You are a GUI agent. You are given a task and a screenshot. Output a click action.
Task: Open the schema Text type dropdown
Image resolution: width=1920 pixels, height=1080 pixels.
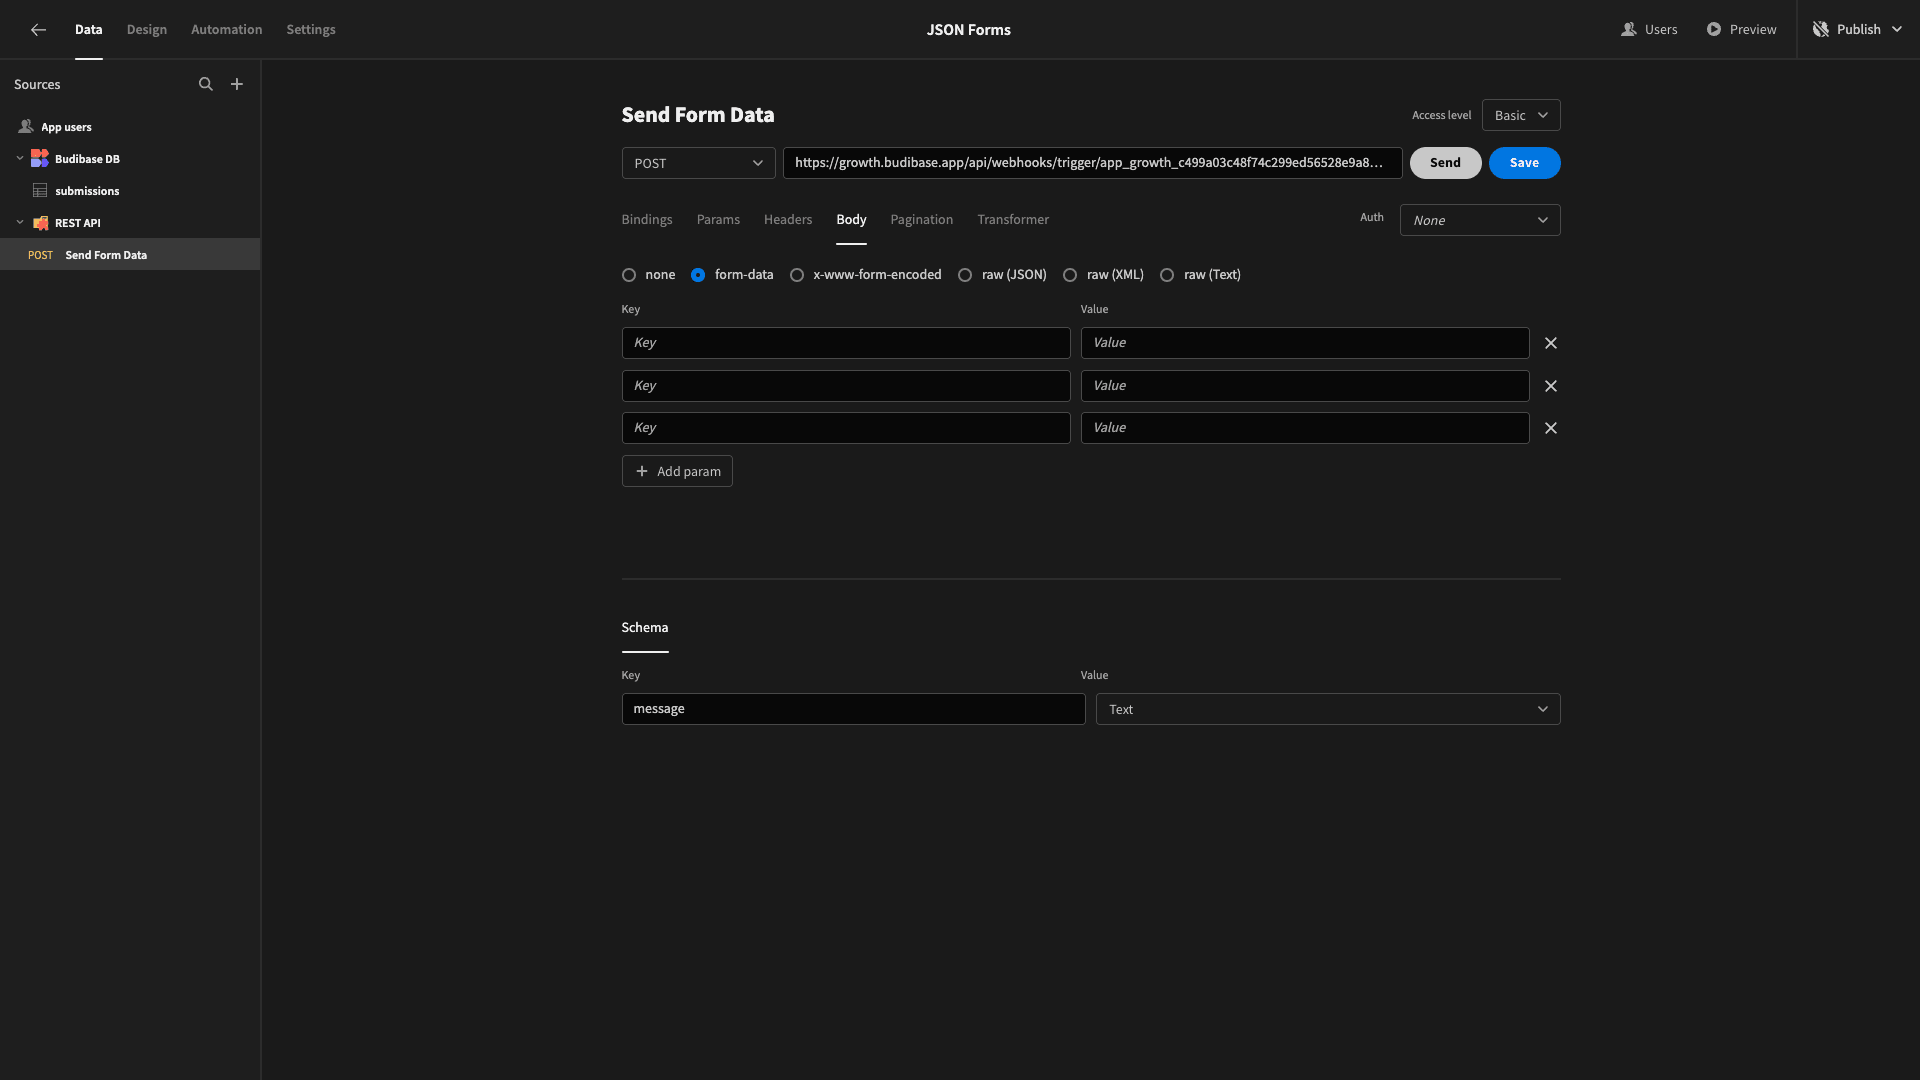(1328, 709)
